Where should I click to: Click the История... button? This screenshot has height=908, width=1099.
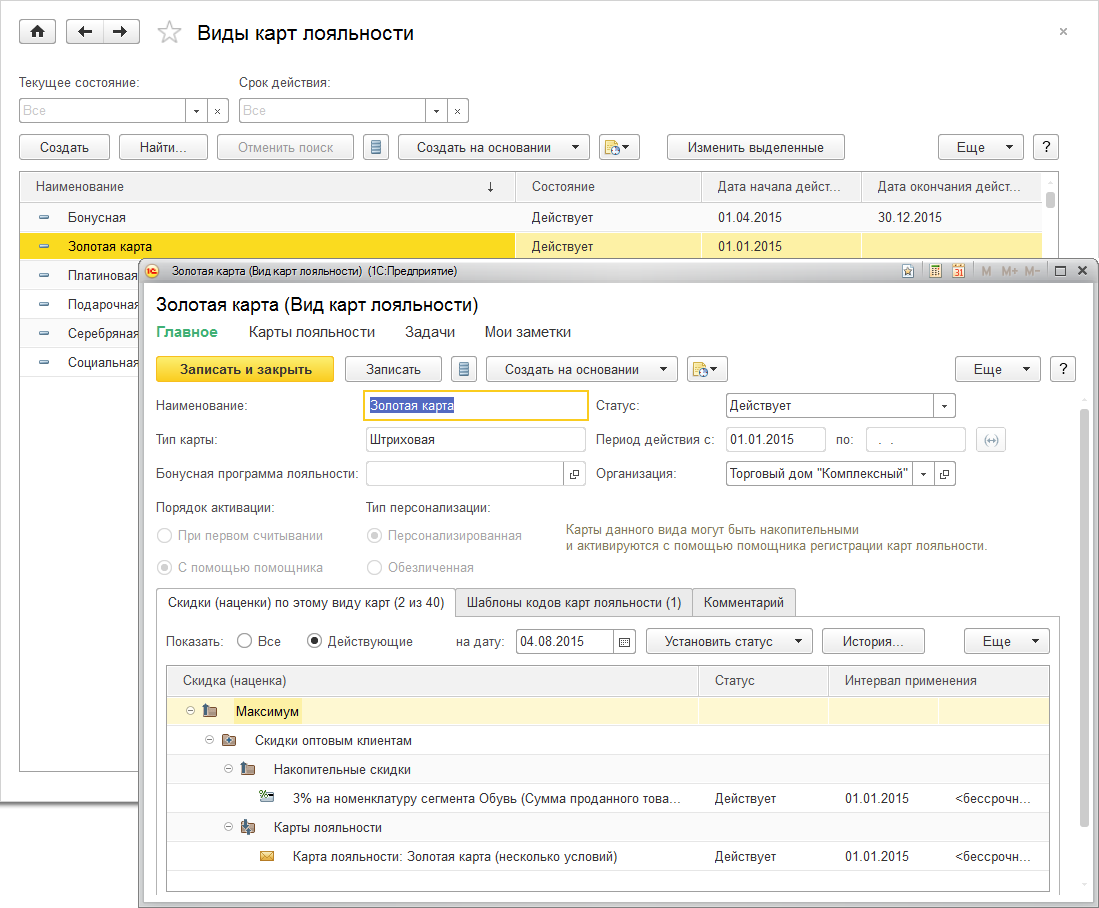point(872,641)
